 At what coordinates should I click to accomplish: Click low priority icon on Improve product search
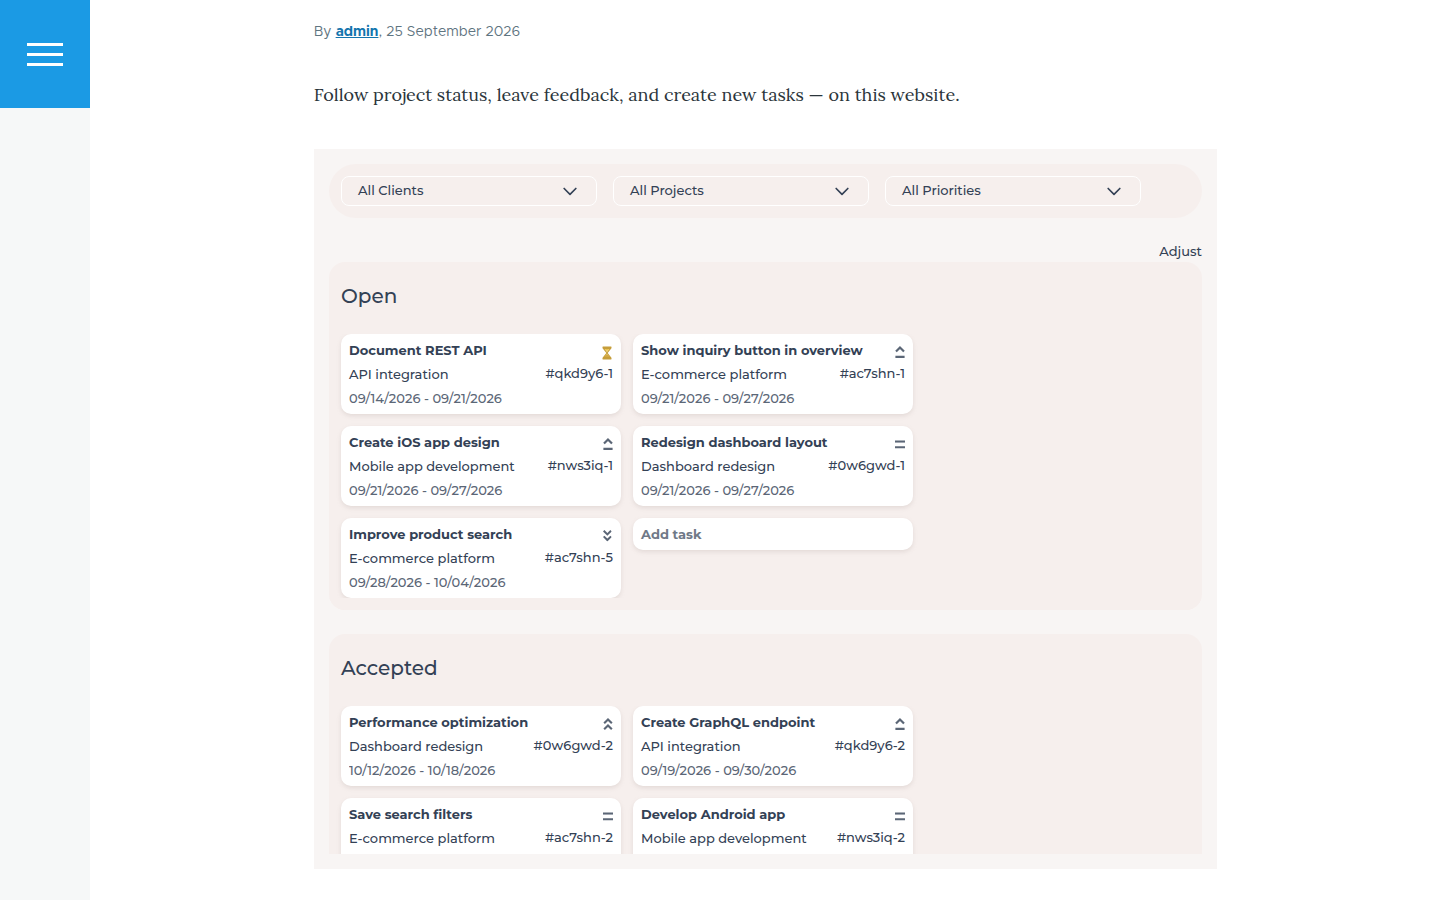pos(607,536)
